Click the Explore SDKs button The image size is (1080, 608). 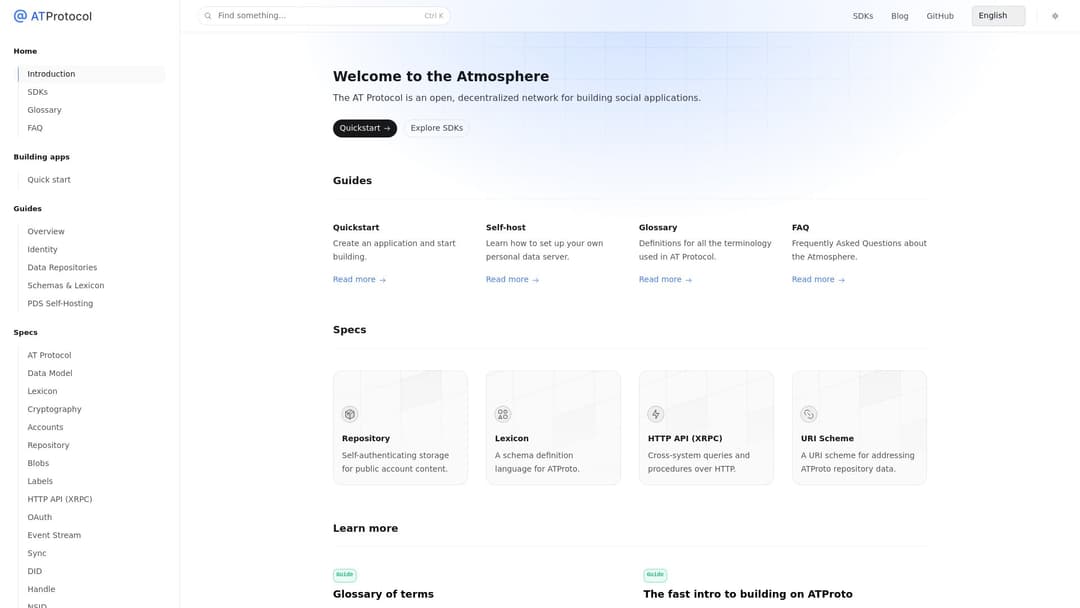[437, 128]
